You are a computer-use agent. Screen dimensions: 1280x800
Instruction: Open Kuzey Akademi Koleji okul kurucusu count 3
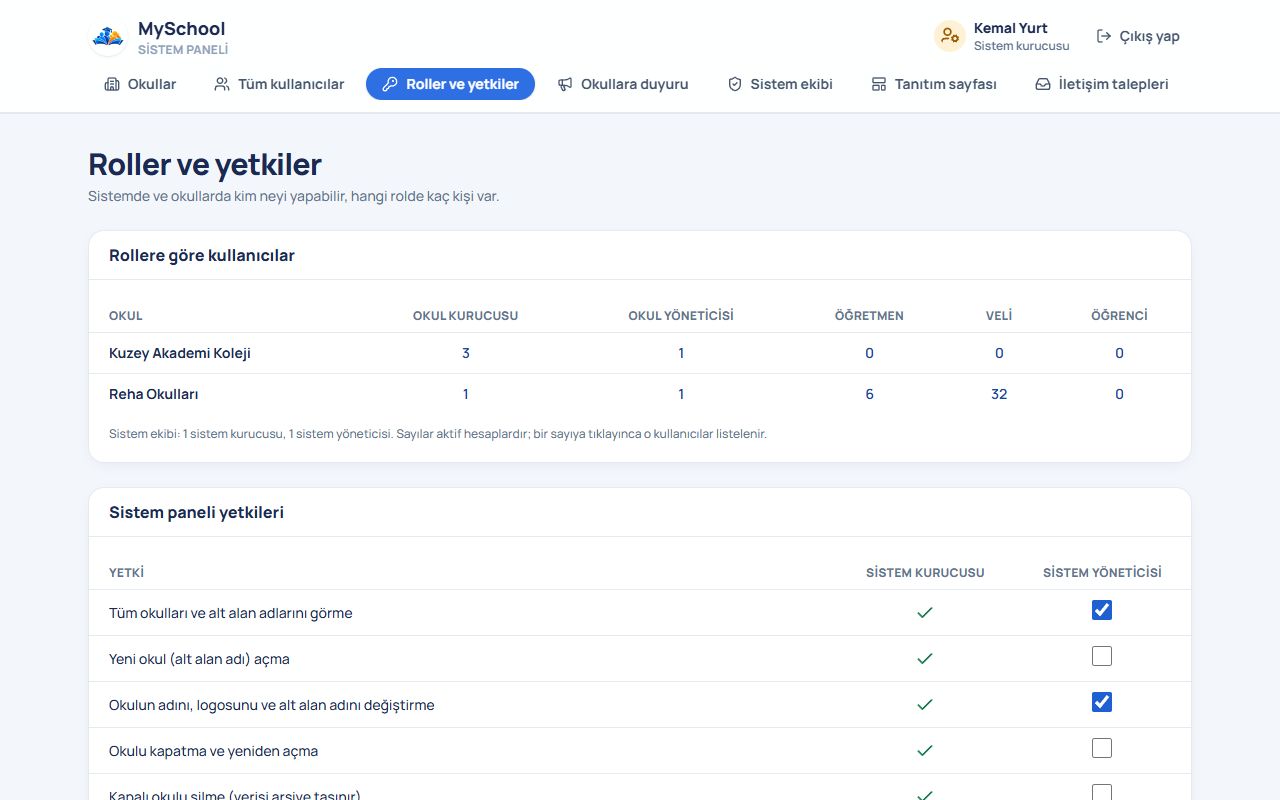[x=466, y=353]
